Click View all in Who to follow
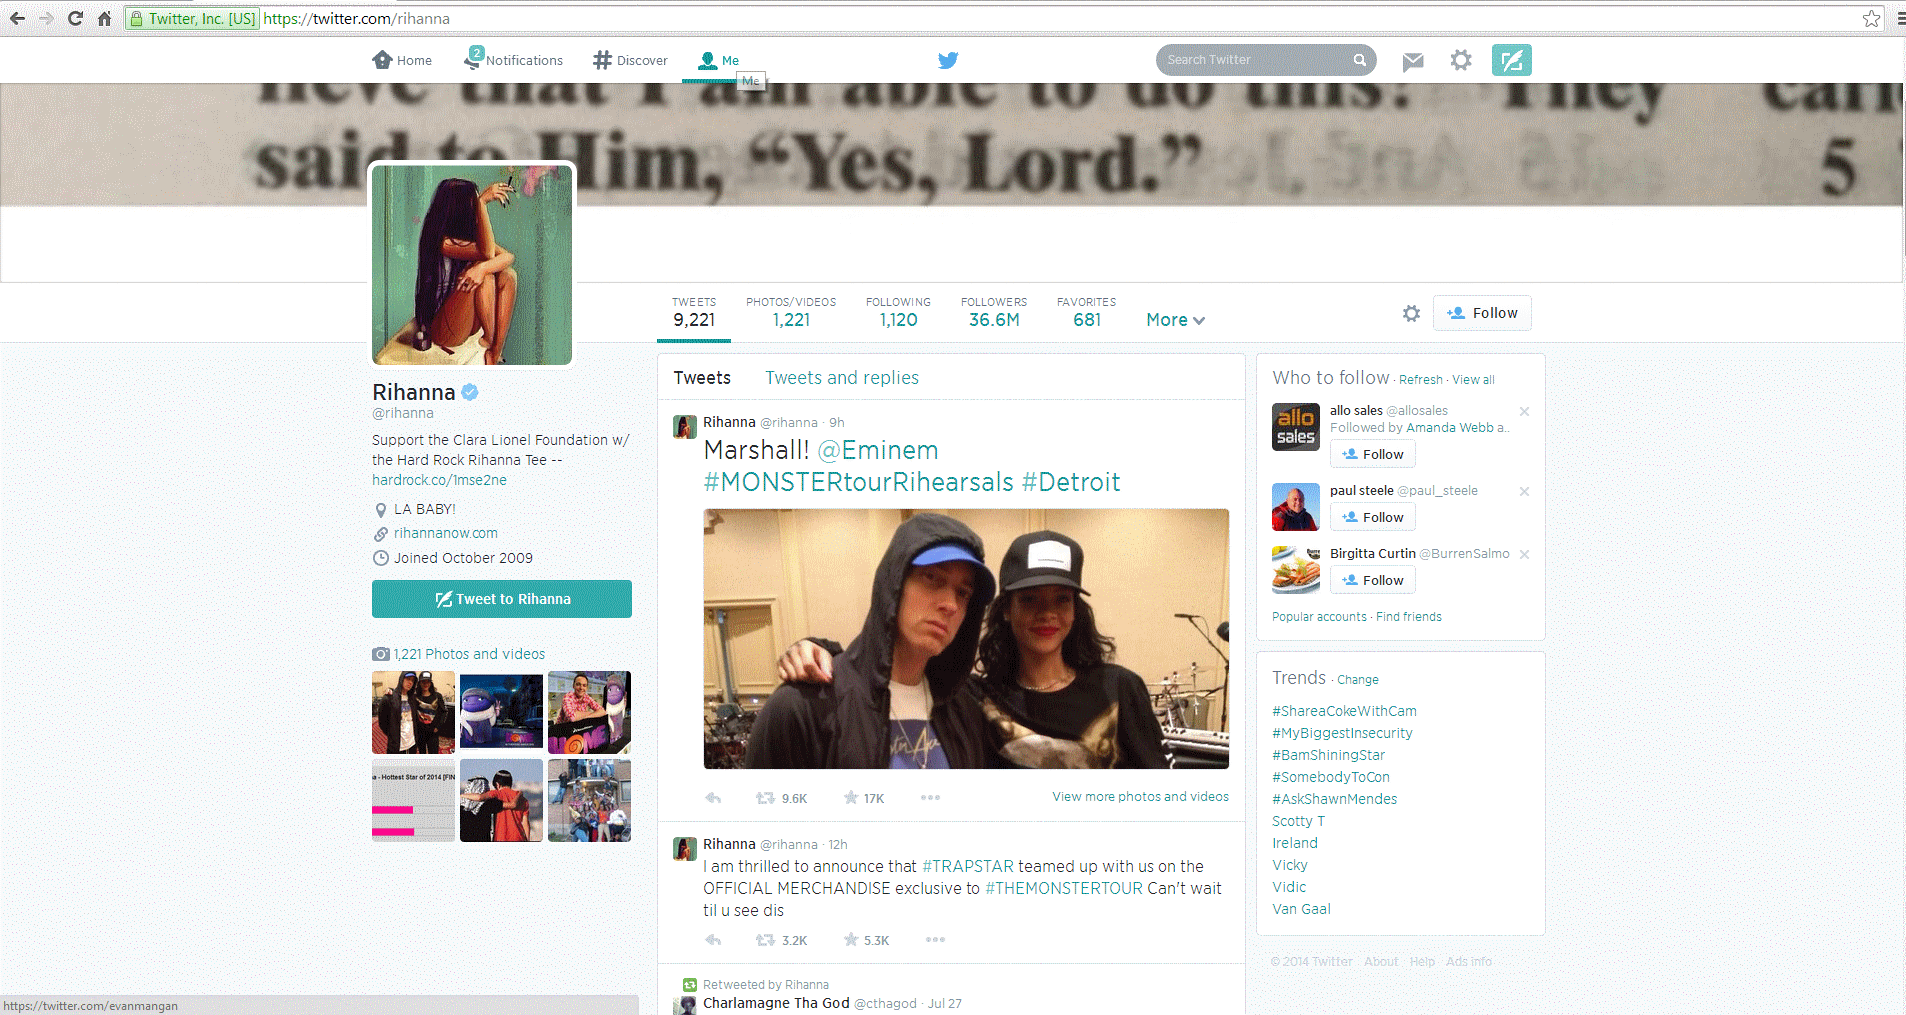 (1473, 380)
